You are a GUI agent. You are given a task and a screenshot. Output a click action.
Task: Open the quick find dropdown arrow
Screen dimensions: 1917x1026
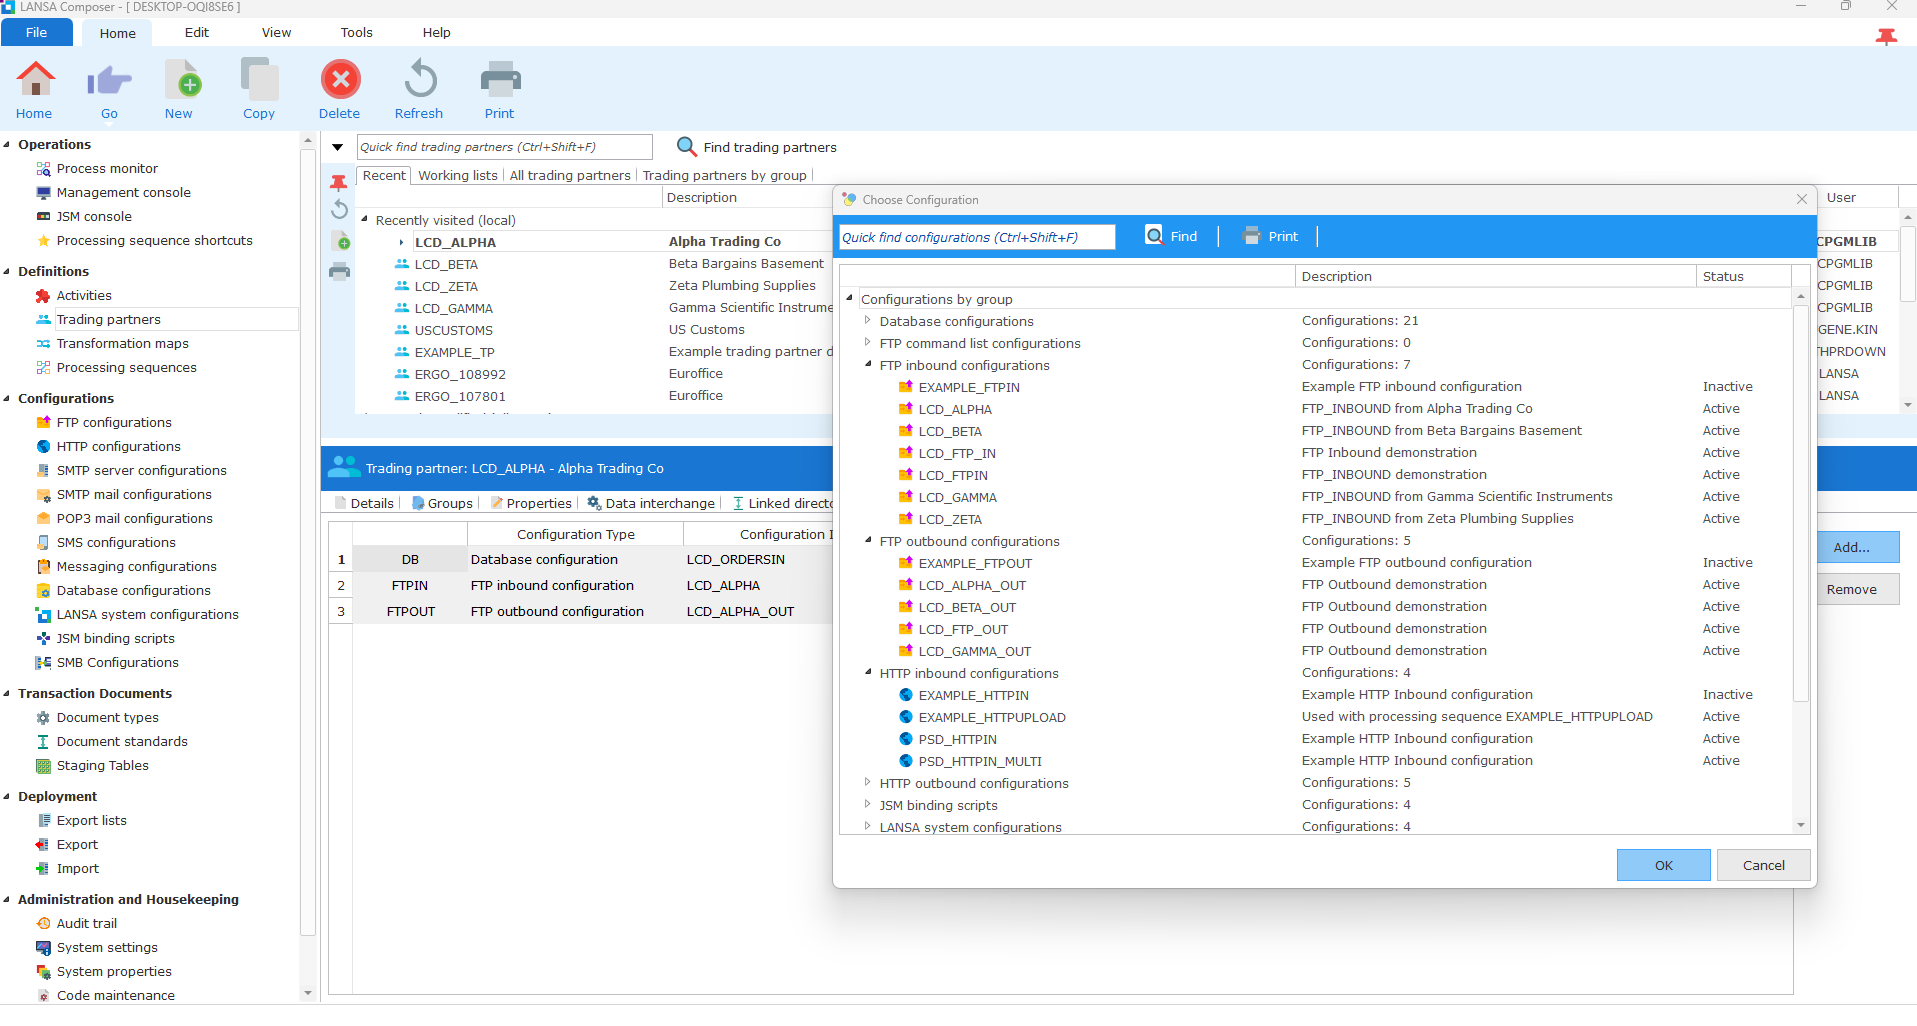338,147
